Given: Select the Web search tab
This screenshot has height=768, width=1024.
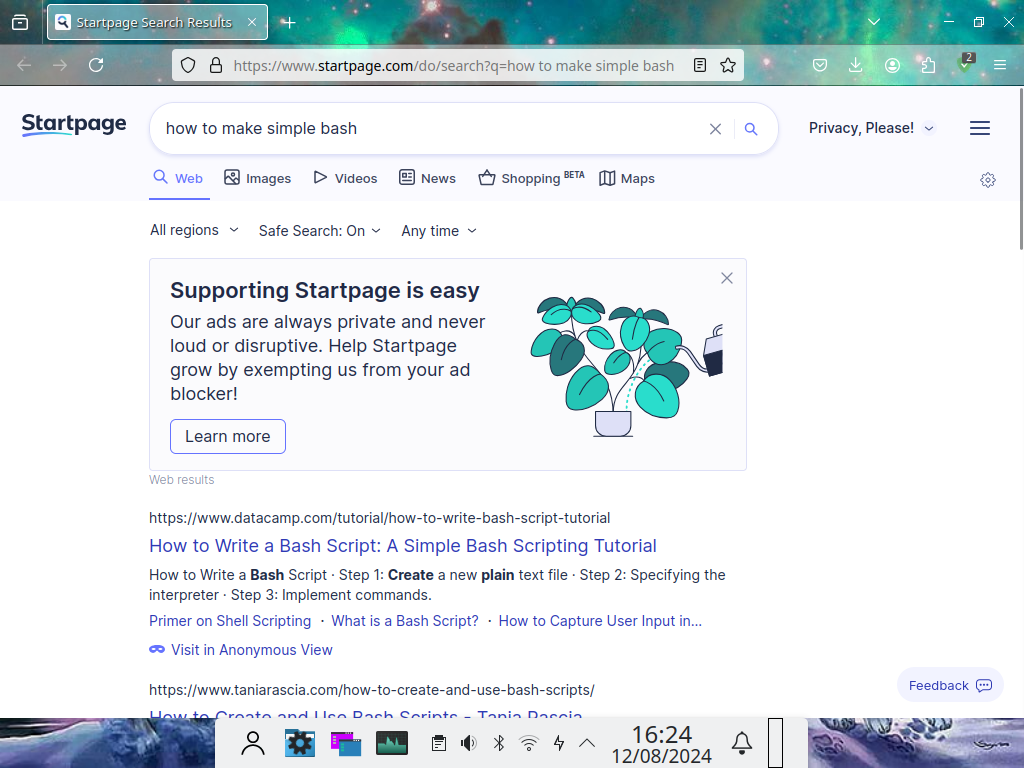Looking at the screenshot, I should (178, 178).
